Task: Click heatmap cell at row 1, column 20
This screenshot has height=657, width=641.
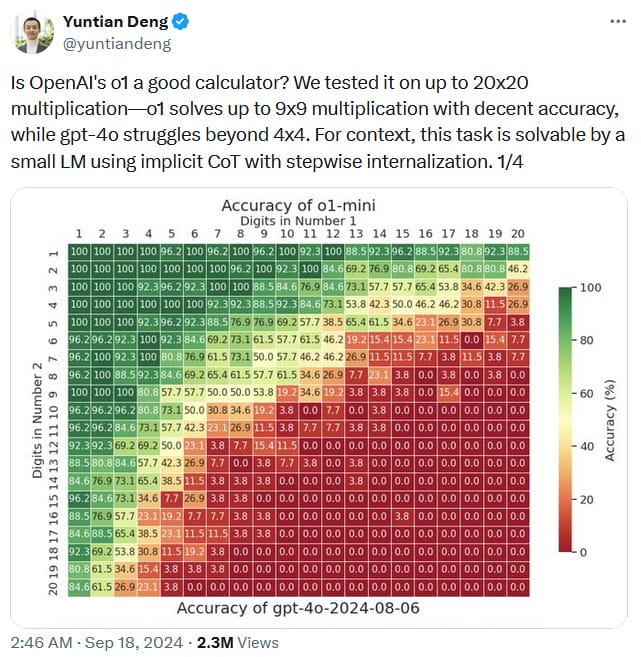Action: (517, 252)
